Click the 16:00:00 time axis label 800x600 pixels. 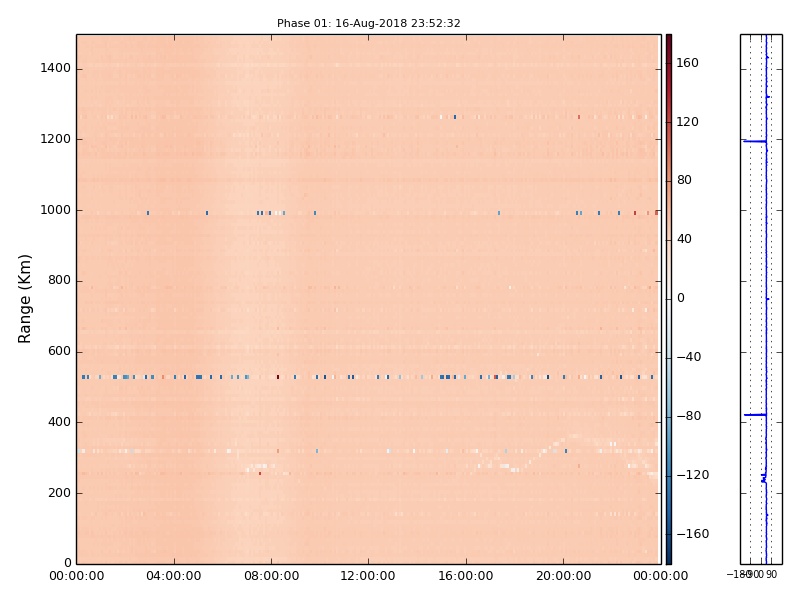point(466,576)
